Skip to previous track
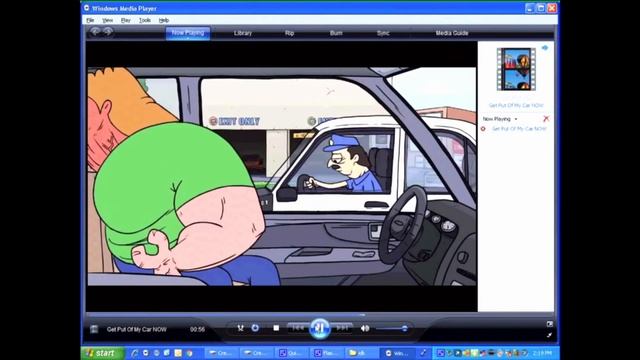 coord(298,328)
